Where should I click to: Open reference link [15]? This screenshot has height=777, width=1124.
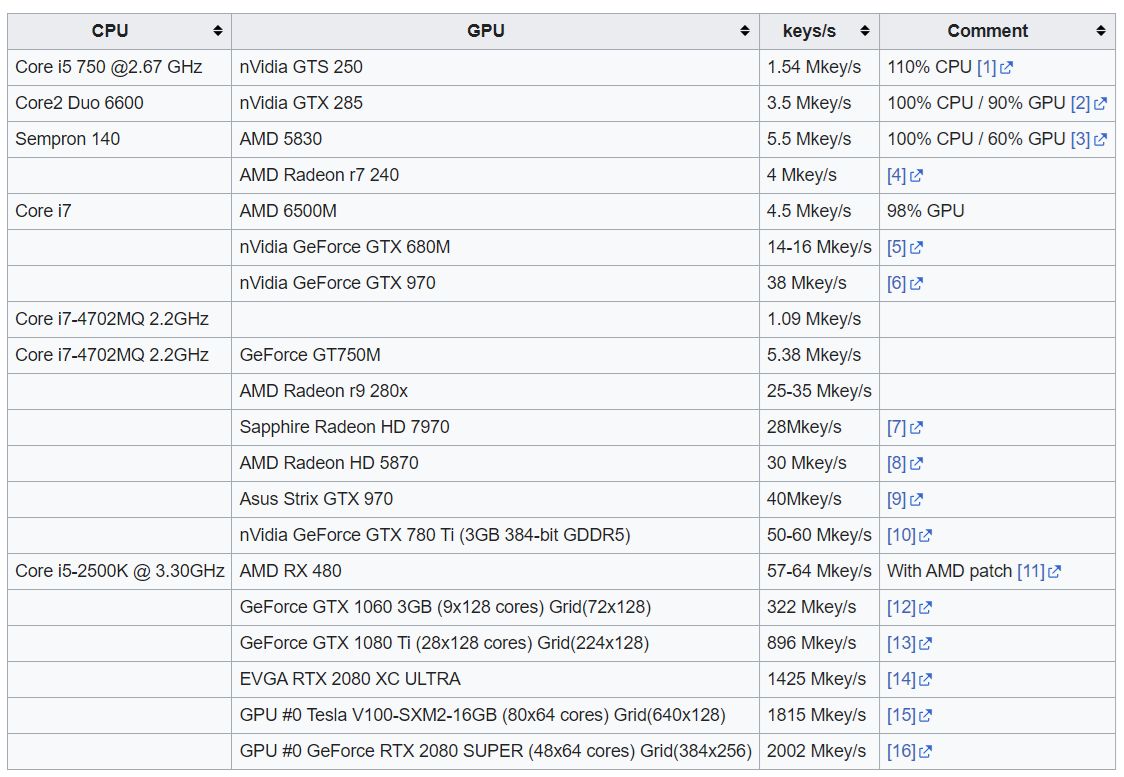tap(910, 715)
